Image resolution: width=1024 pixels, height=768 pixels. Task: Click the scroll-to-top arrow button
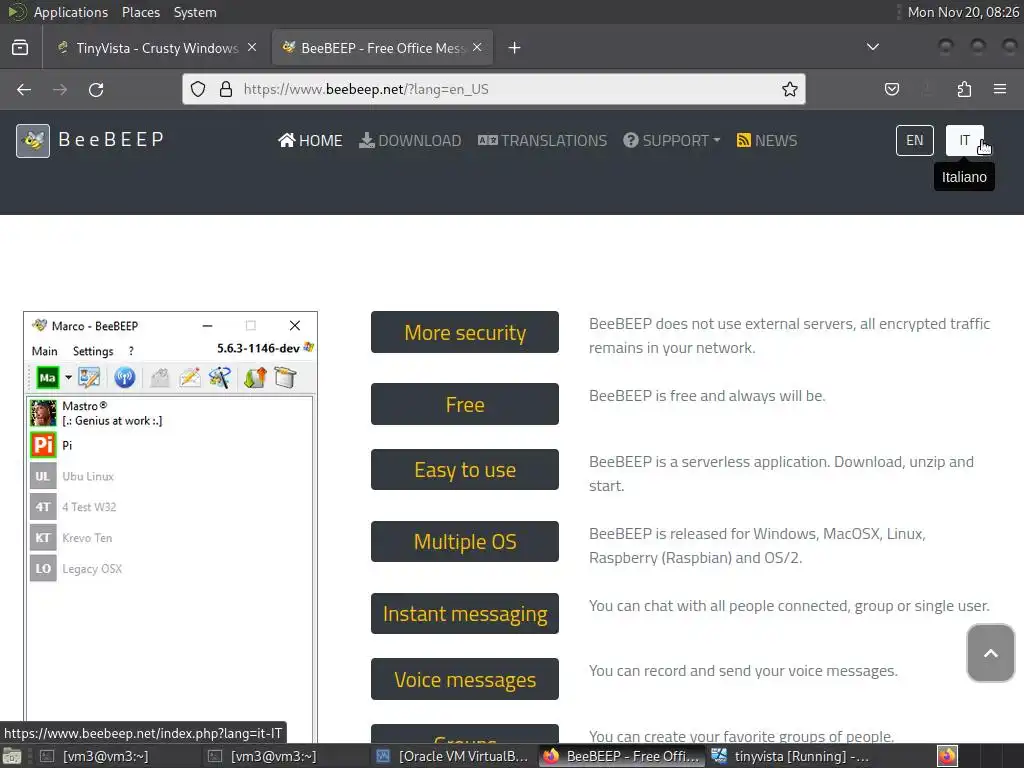[991, 653]
